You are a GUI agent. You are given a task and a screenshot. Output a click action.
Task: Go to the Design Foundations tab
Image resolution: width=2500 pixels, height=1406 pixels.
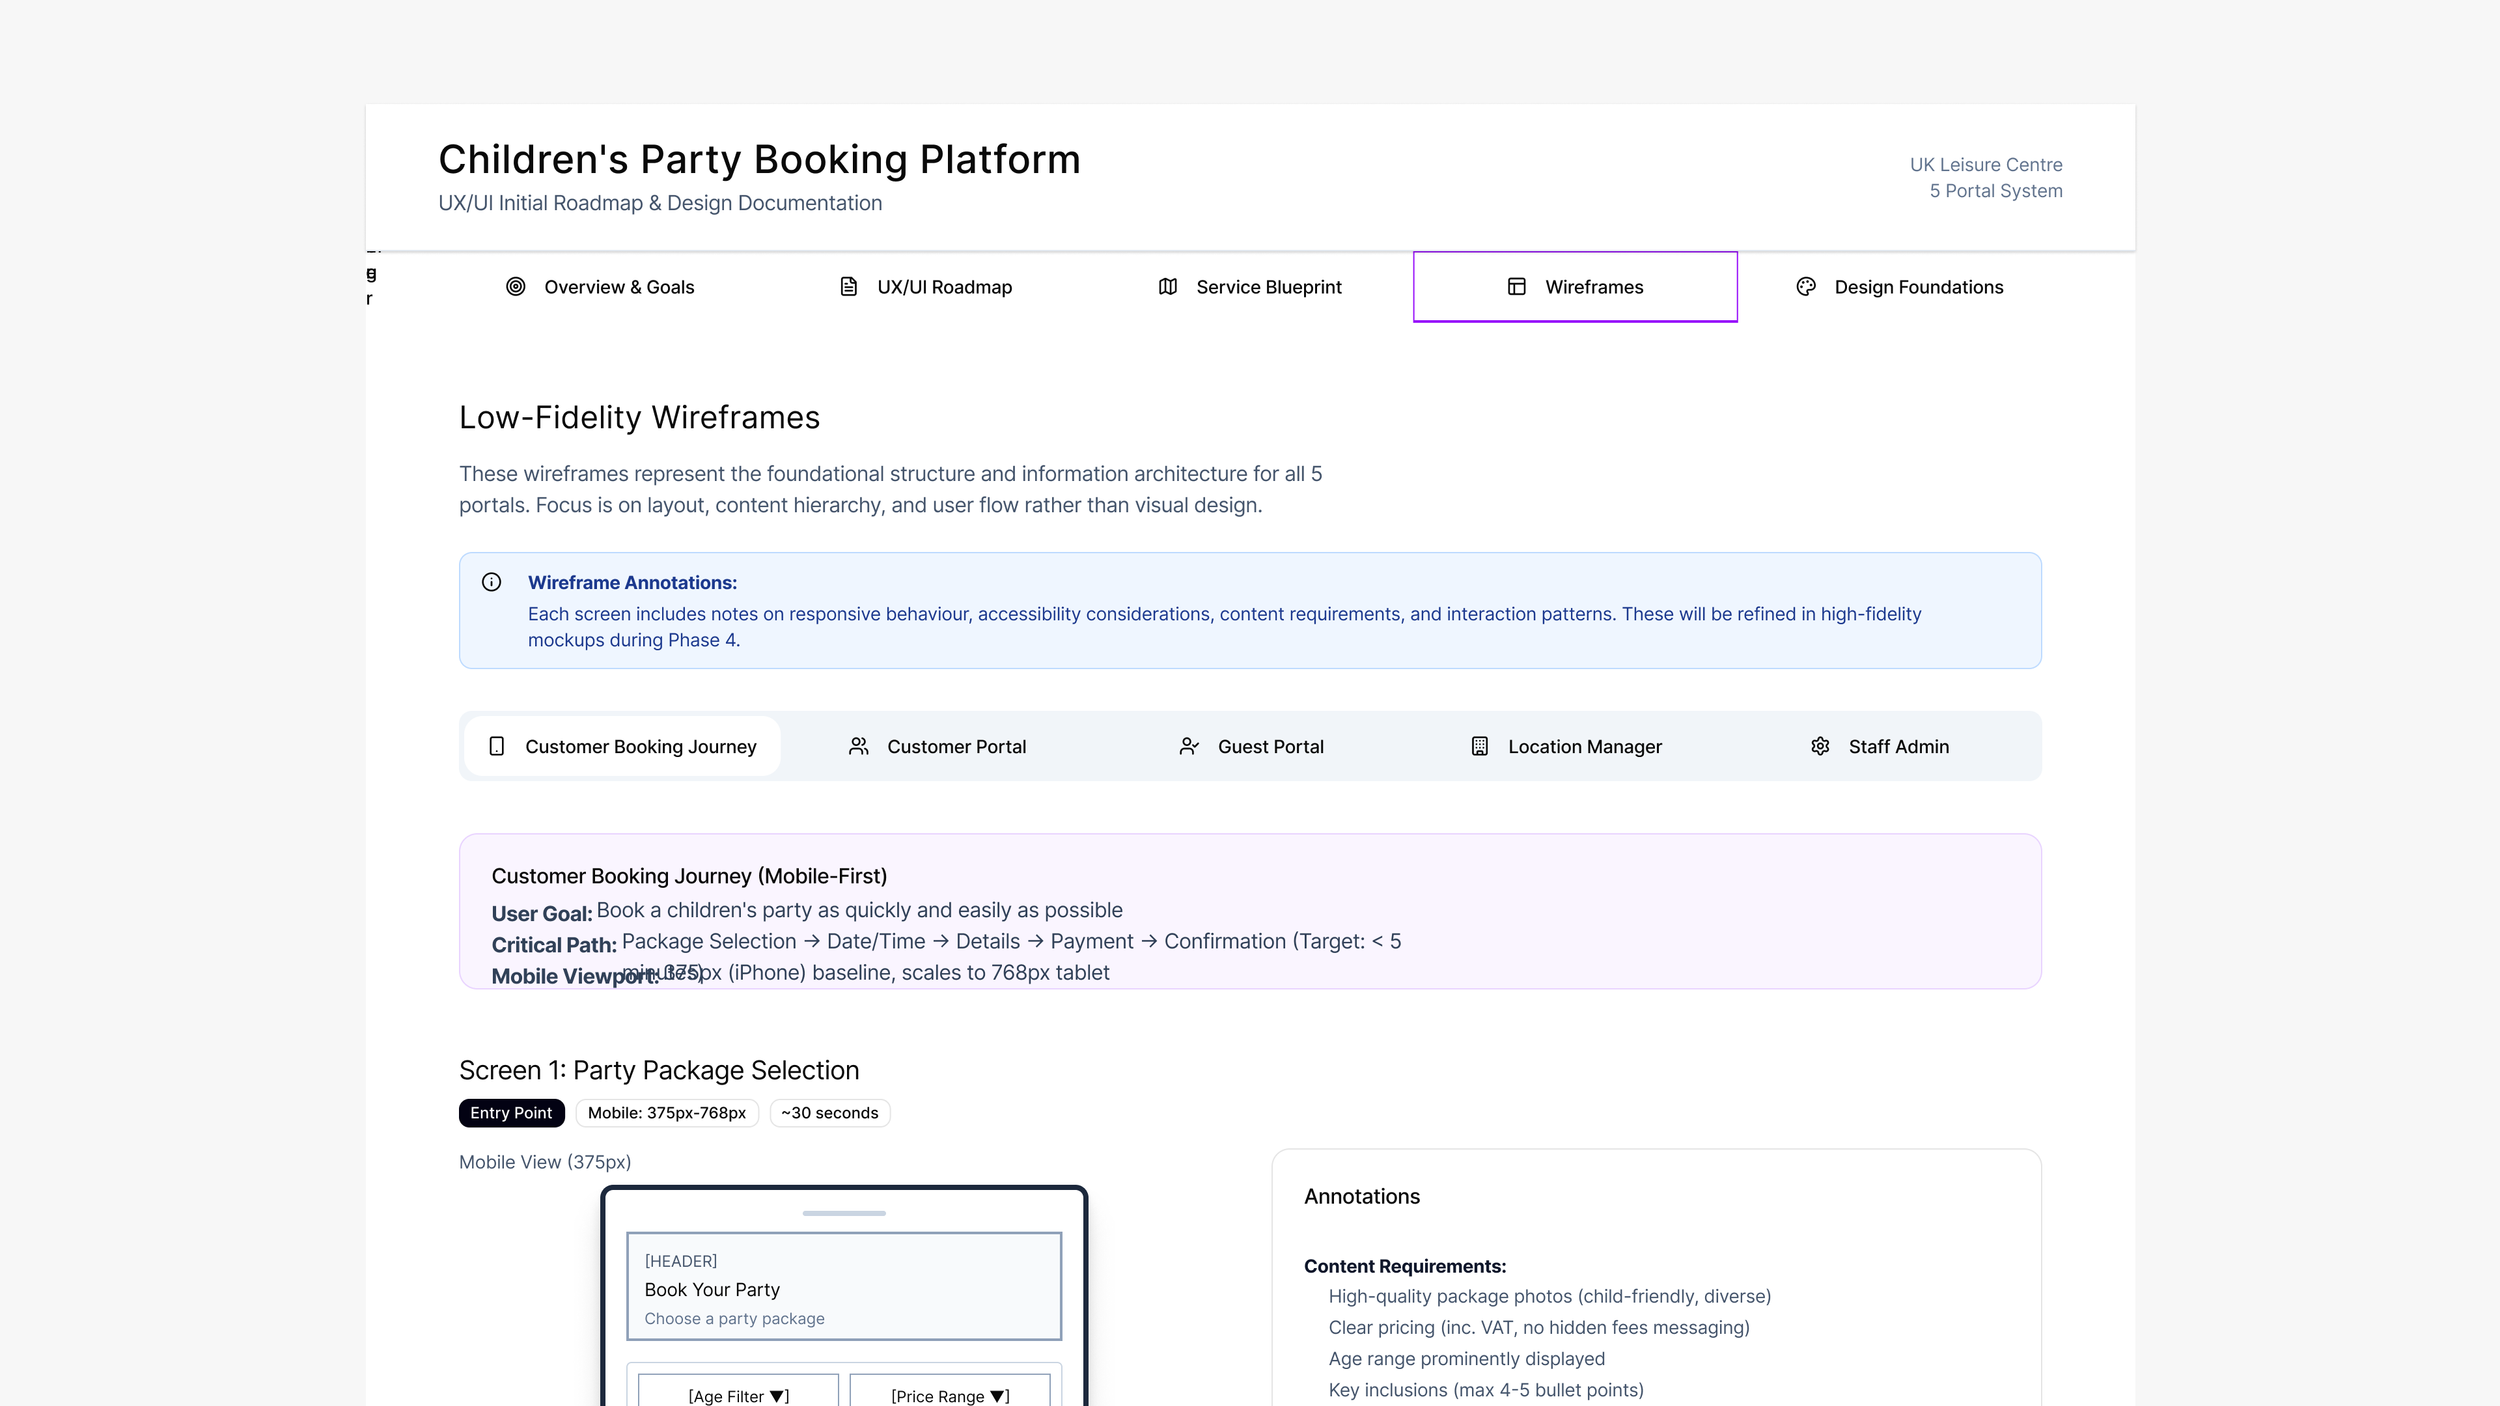pyautogui.click(x=1900, y=287)
